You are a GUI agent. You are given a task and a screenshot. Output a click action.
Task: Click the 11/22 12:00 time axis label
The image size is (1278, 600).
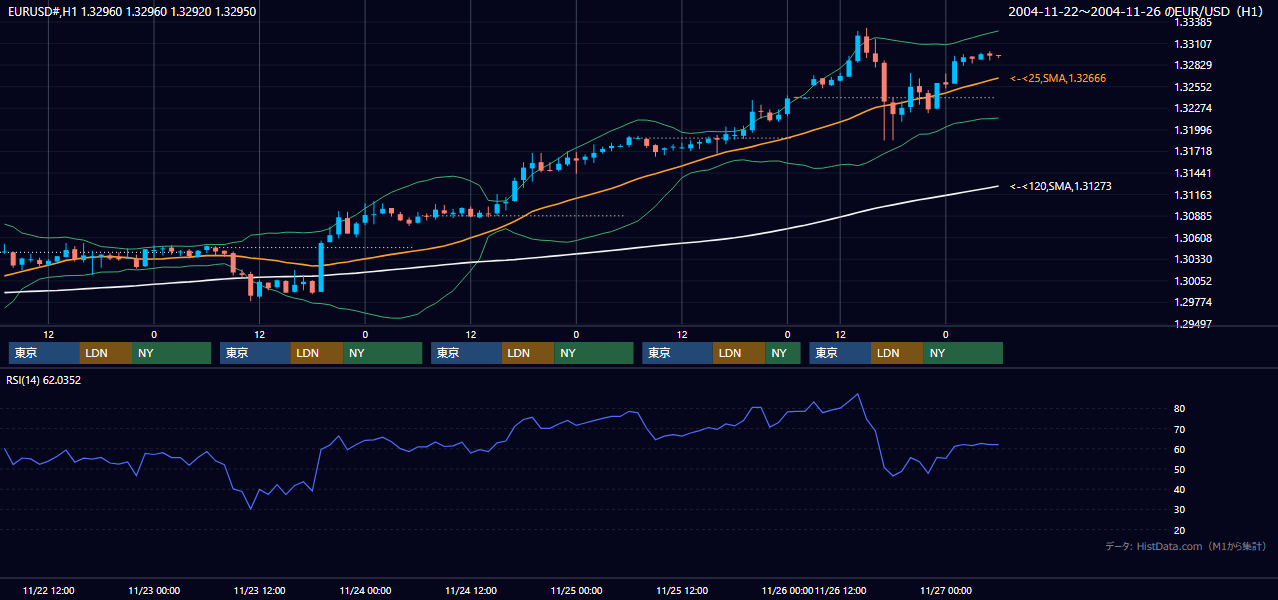pyautogui.click(x=48, y=590)
